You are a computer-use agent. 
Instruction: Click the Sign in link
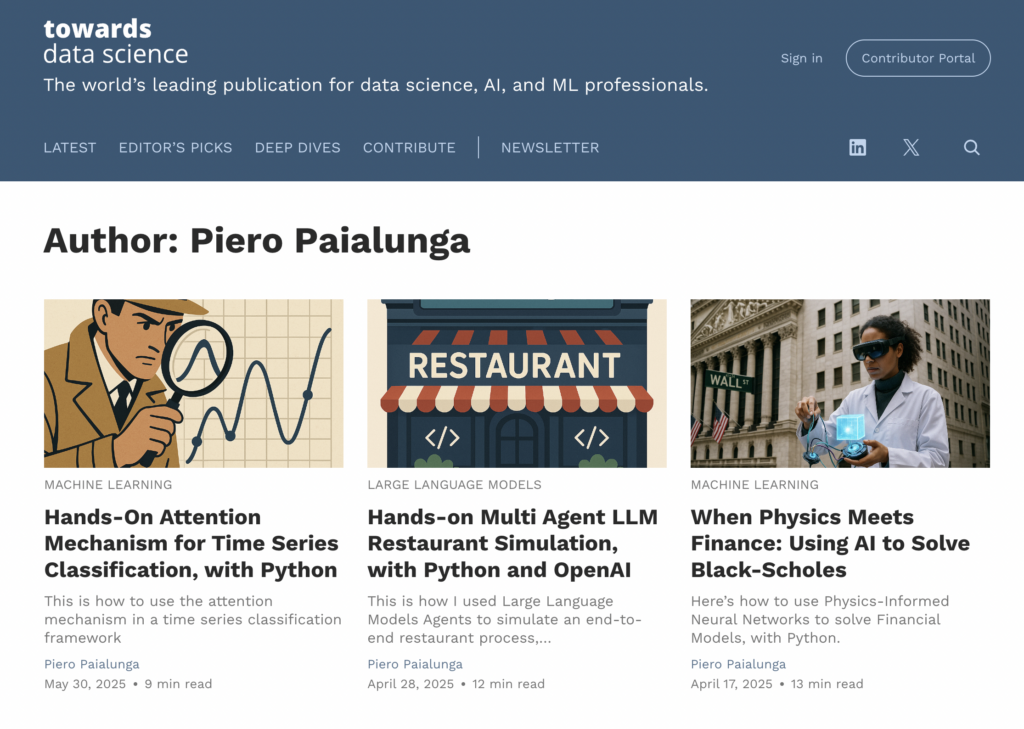(801, 58)
